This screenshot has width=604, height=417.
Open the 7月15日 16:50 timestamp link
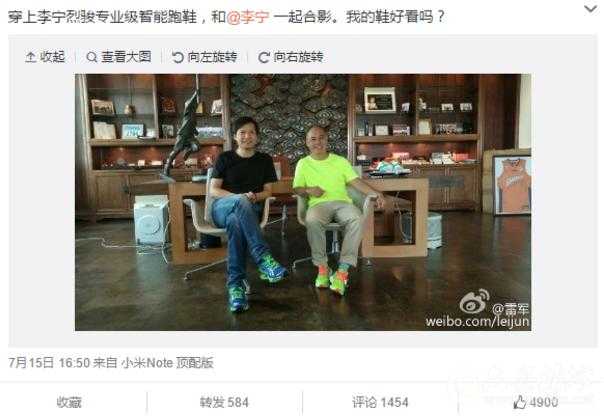(x=49, y=362)
